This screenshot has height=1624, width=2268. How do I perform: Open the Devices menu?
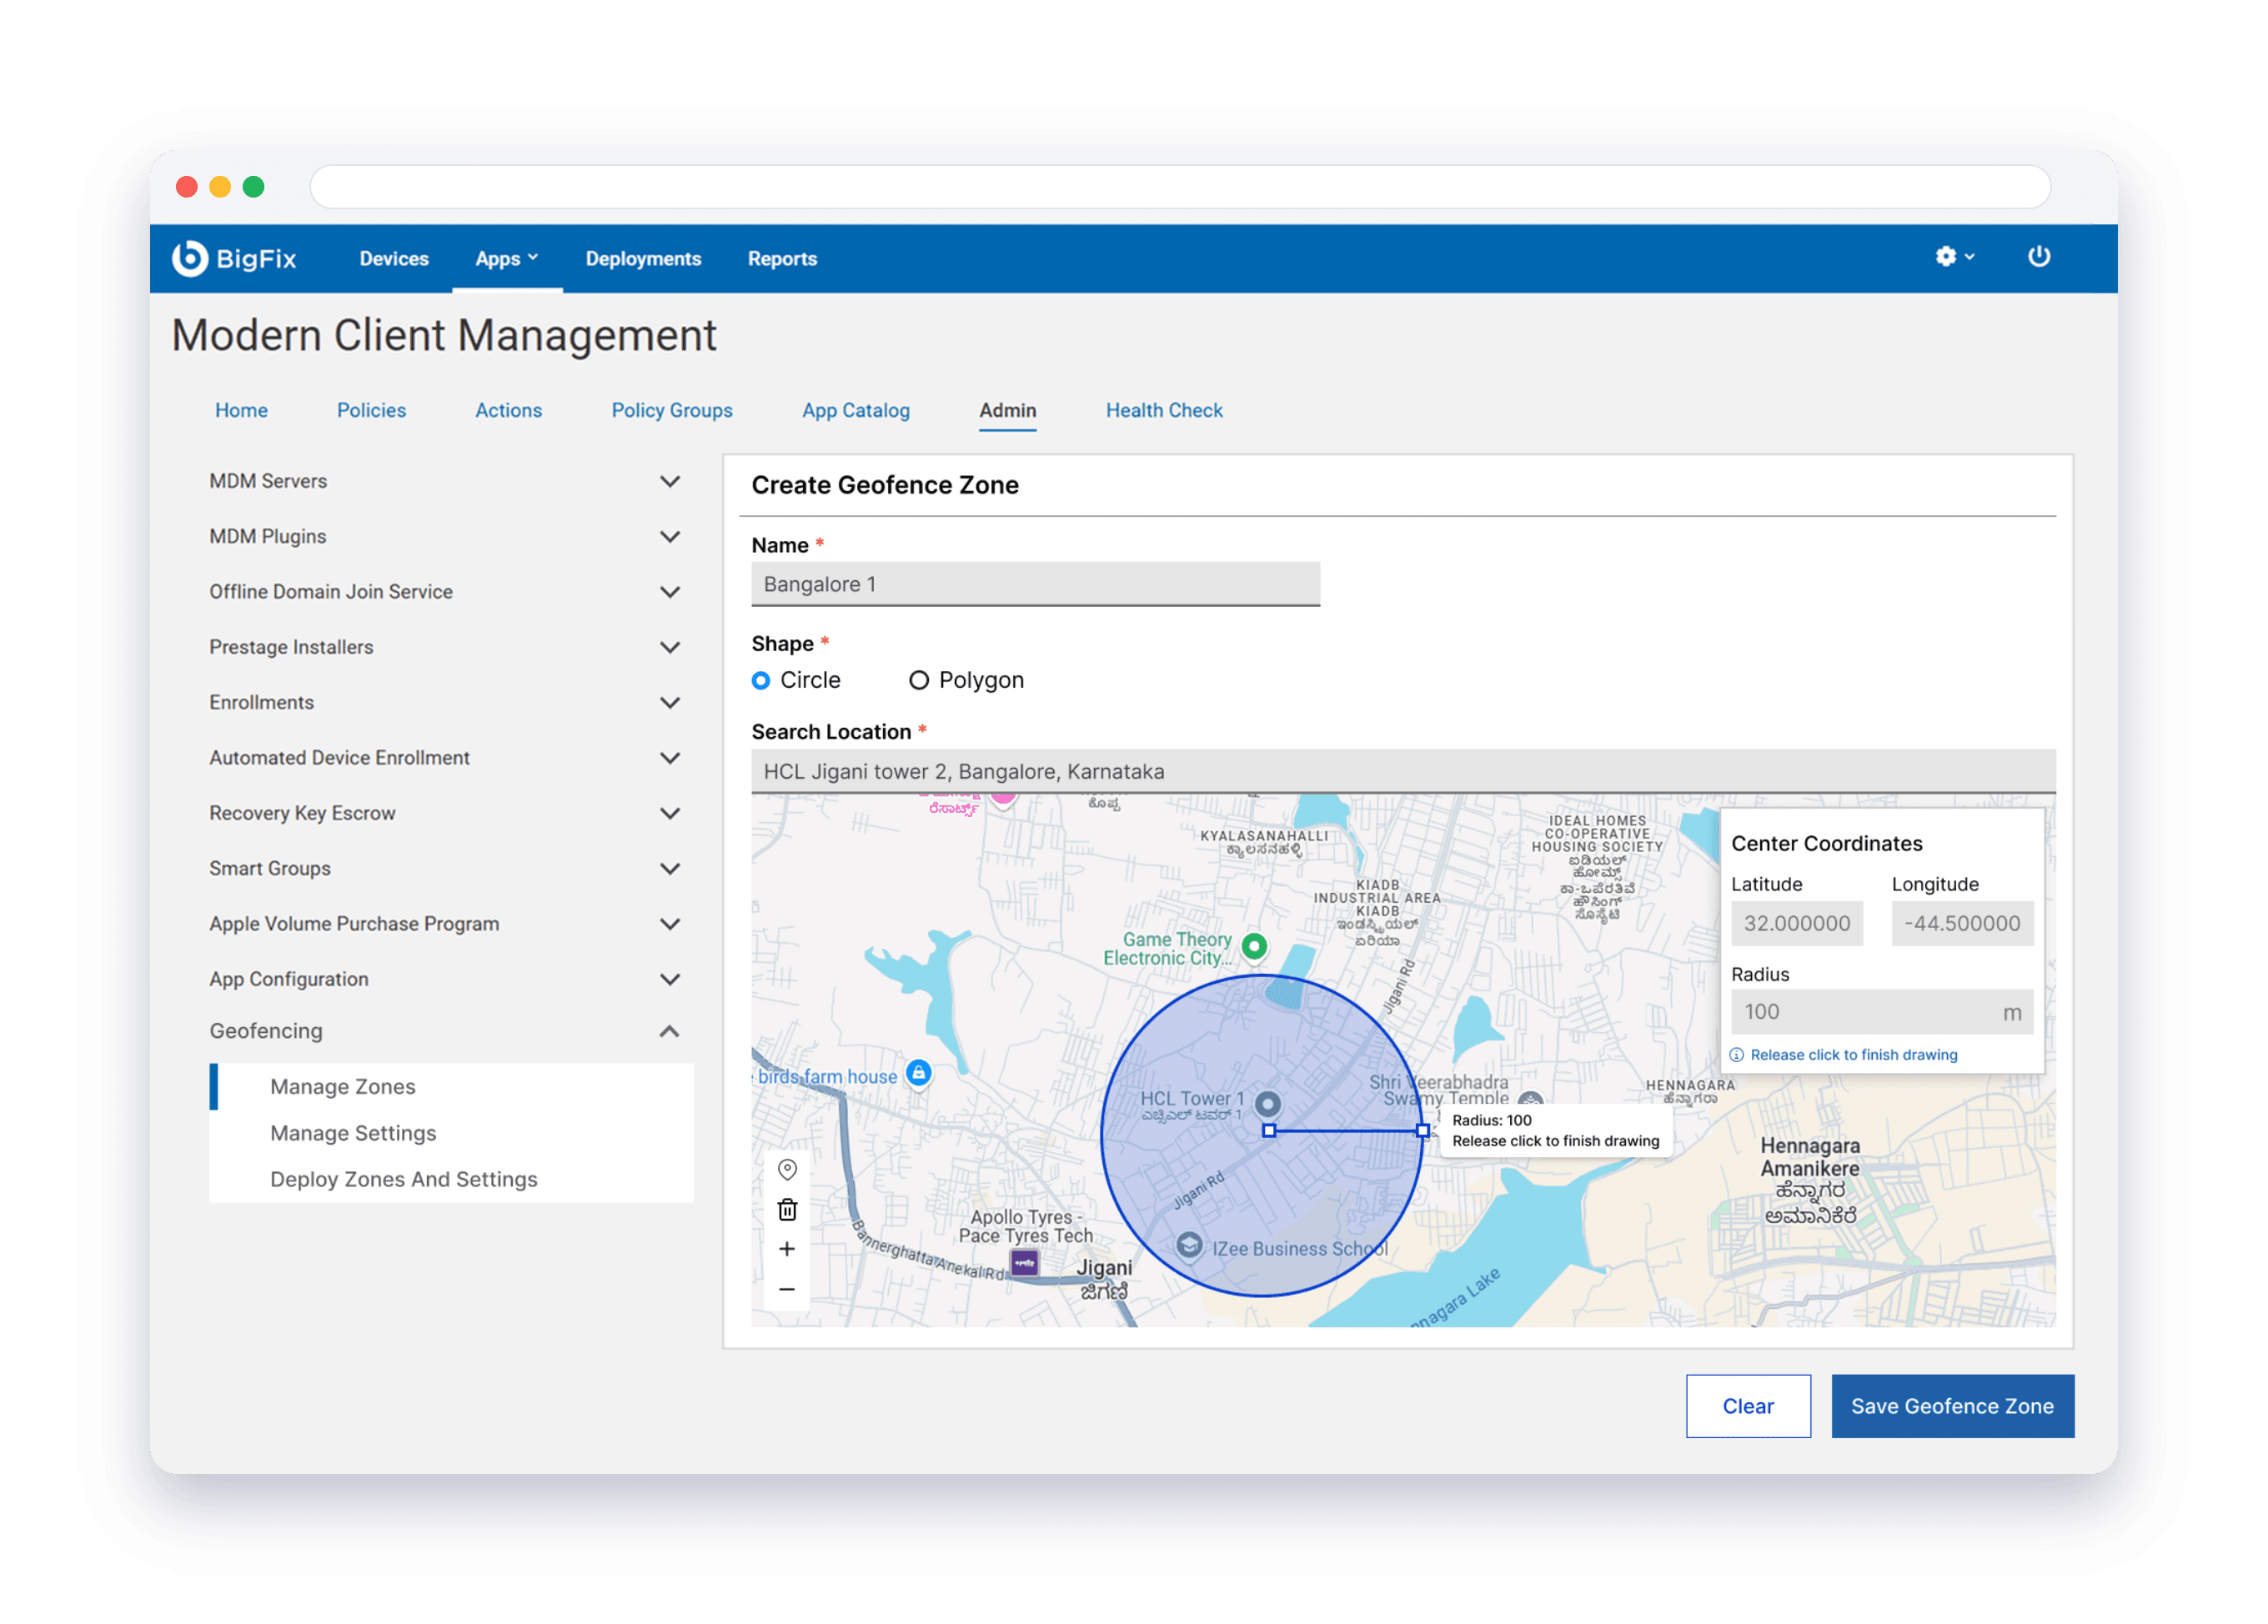(x=394, y=258)
